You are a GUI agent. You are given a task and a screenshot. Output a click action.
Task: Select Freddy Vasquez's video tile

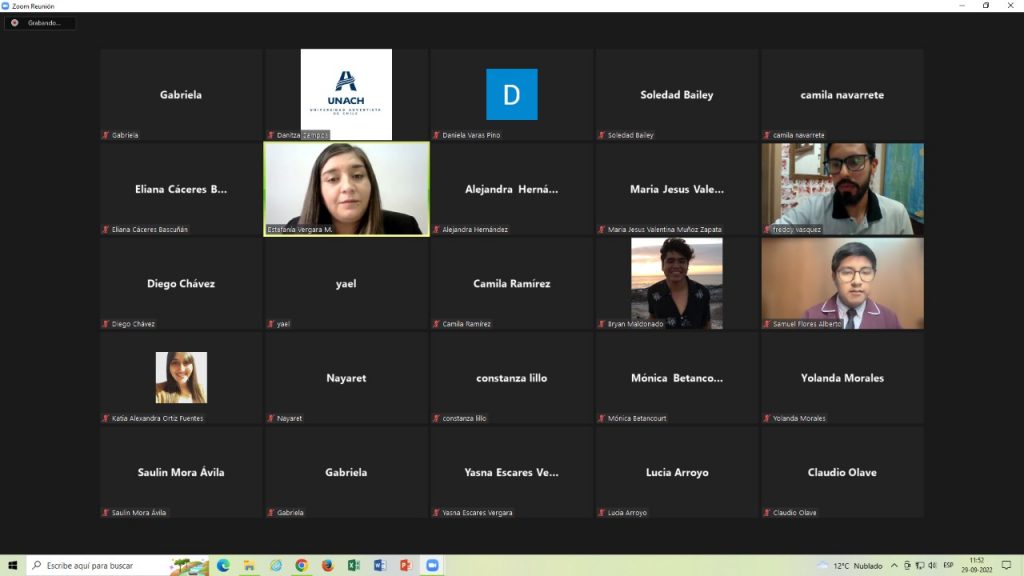point(842,186)
